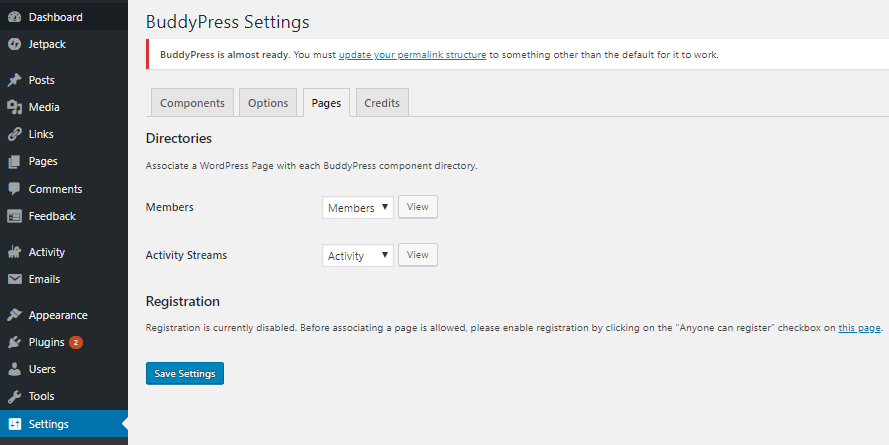Image resolution: width=889 pixels, height=445 pixels.
Task: Click the Users person icon
Action: coord(14,369)
